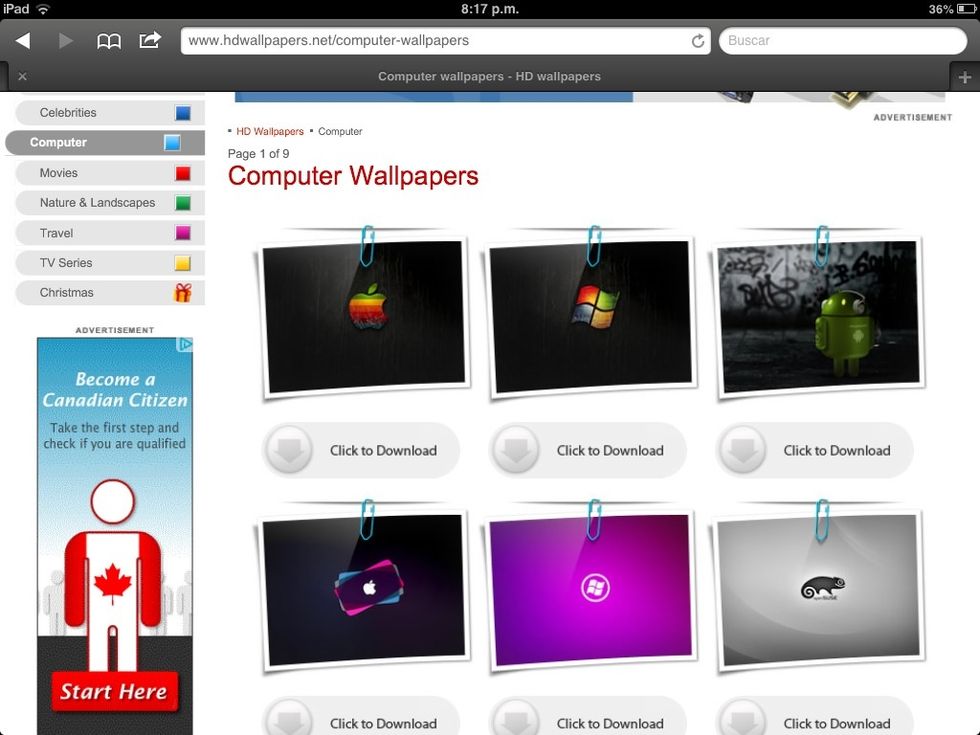The width and height of the screenshot is (980, 735).
Task: Tap the AdChoices triangle on the ad
Action: coord(185,344)
